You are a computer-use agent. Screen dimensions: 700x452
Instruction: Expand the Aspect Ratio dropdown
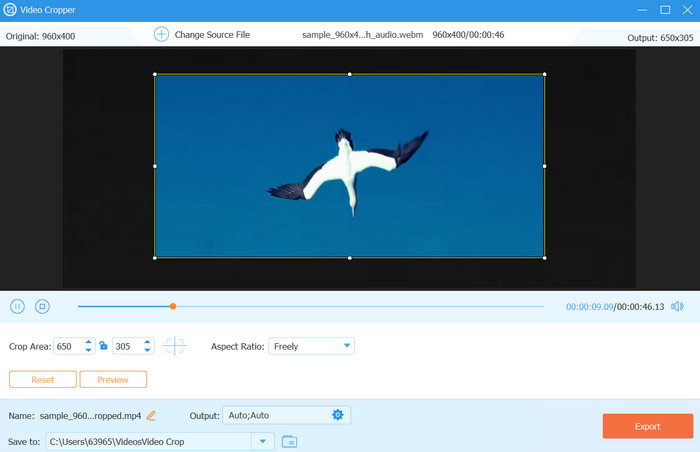347,346
